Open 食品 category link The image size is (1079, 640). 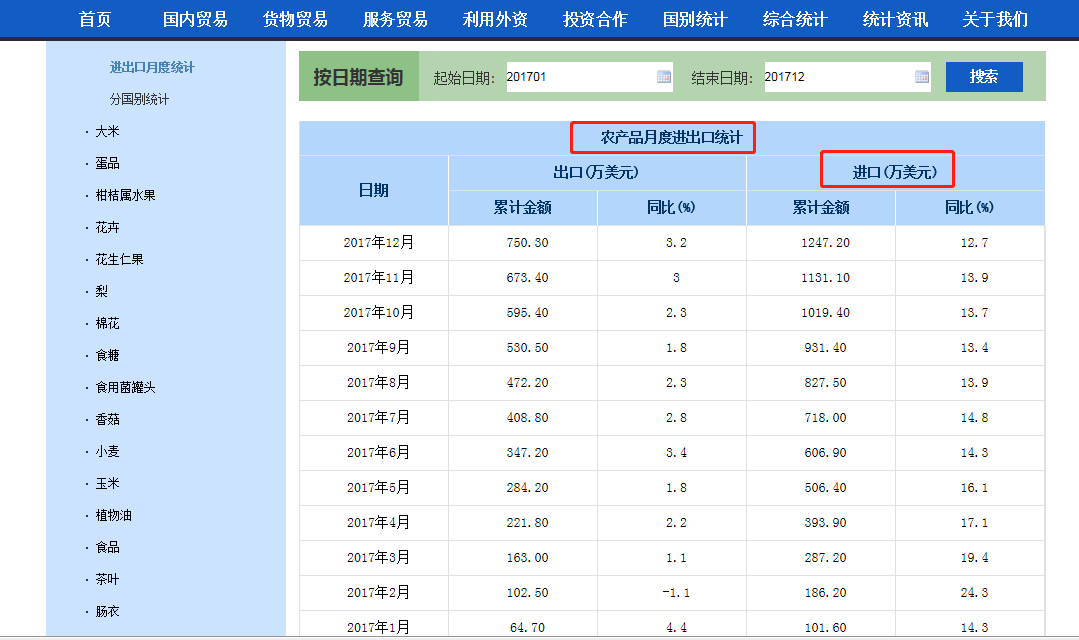107,547
